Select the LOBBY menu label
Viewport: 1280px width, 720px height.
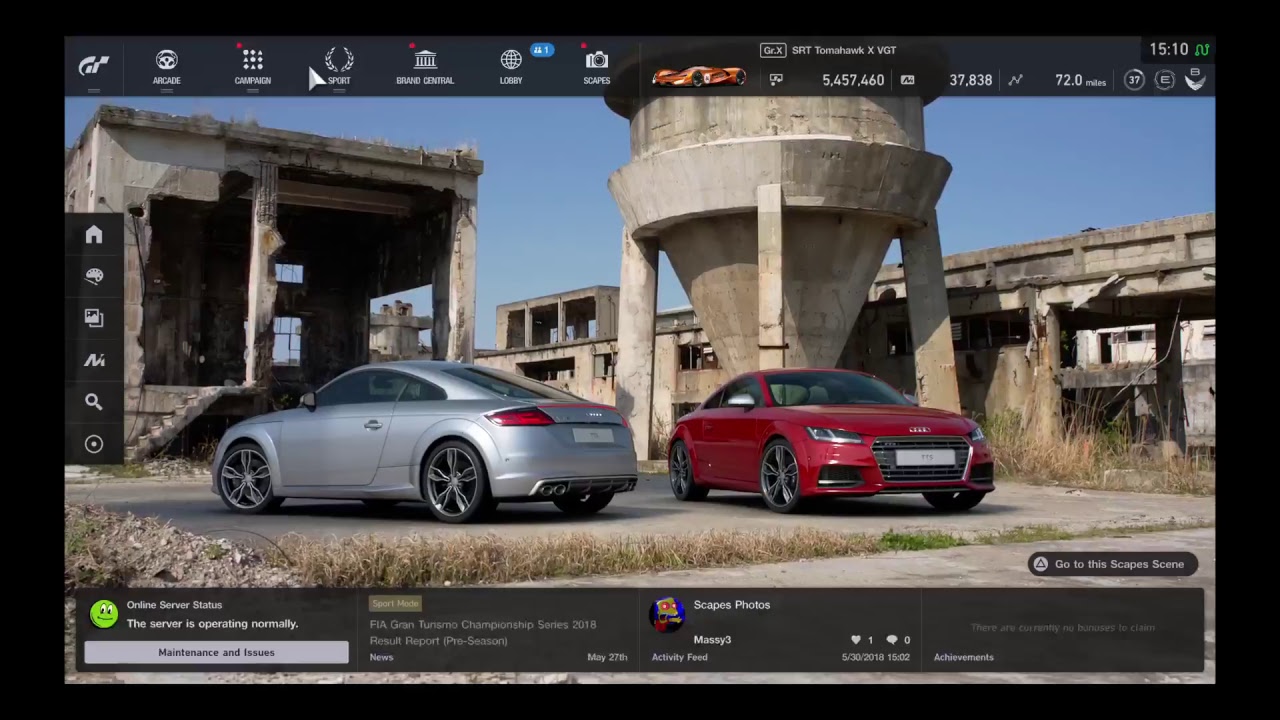click(x=511, y=81)
